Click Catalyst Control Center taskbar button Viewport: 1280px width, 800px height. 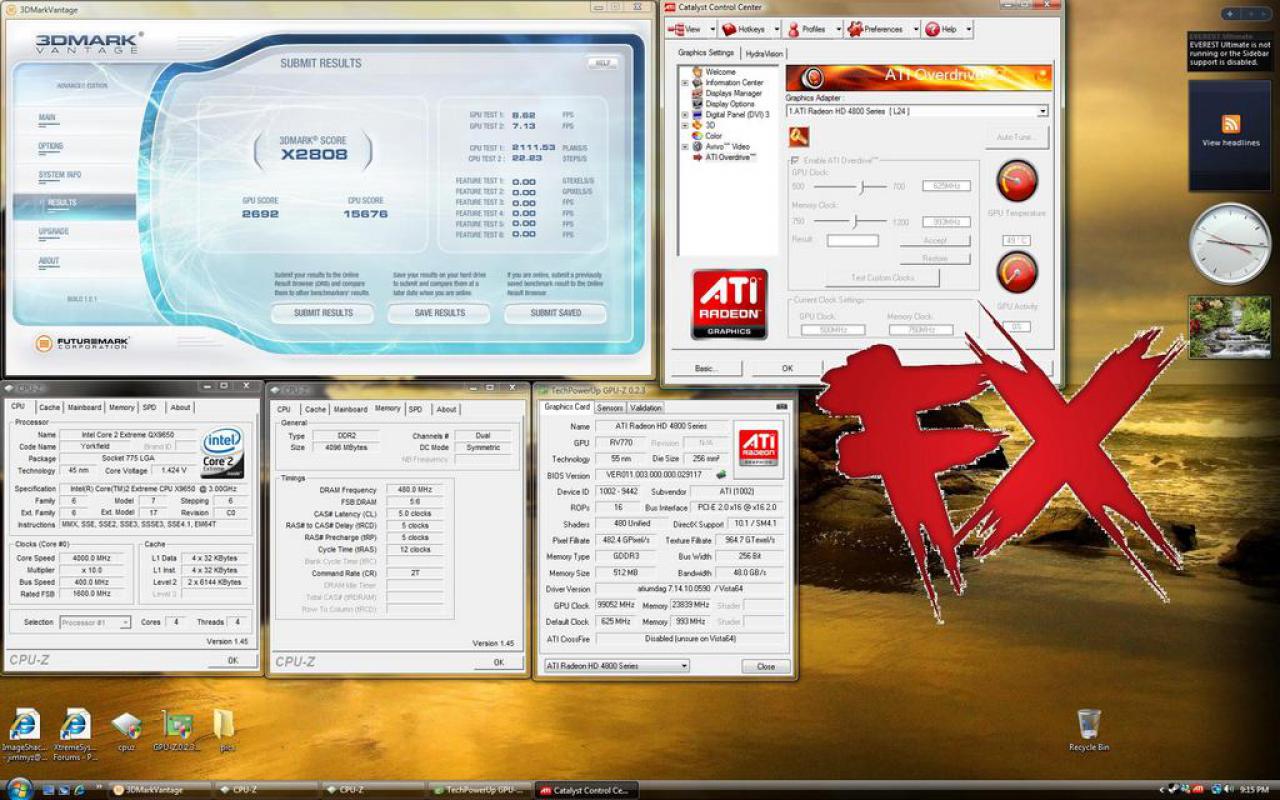pos(585,790)
